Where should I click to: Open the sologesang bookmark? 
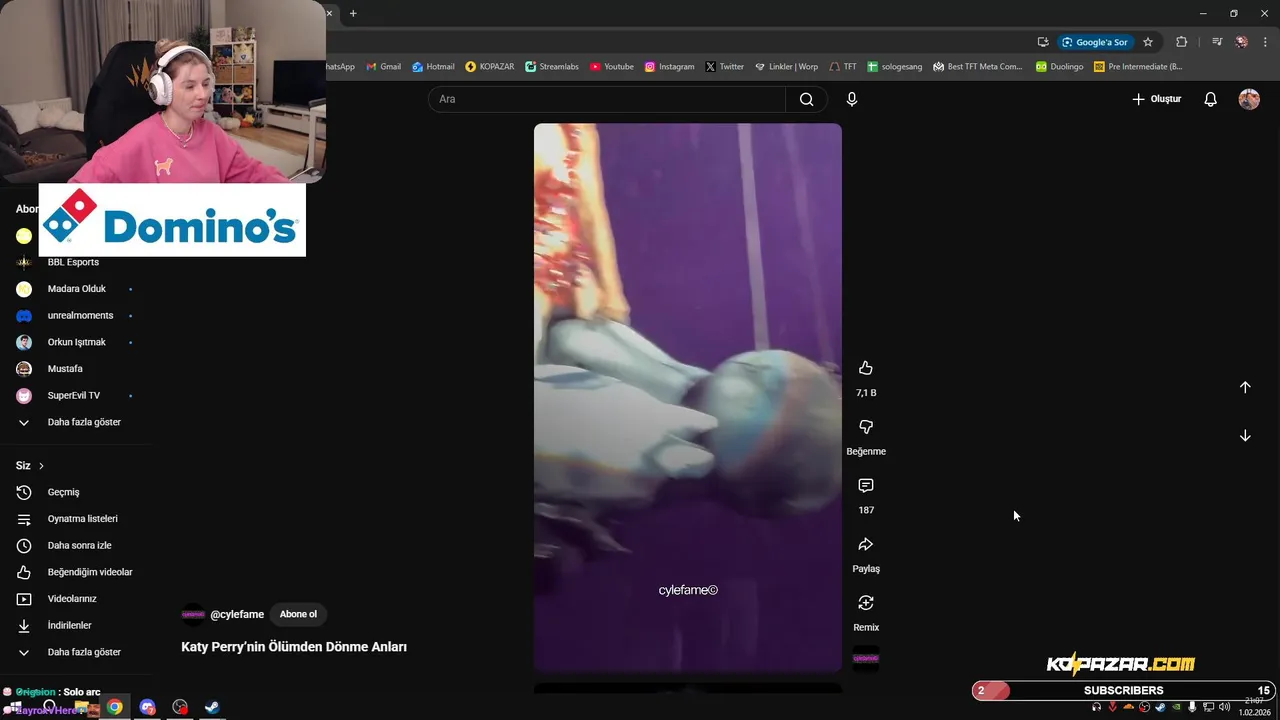coord(896,67)
